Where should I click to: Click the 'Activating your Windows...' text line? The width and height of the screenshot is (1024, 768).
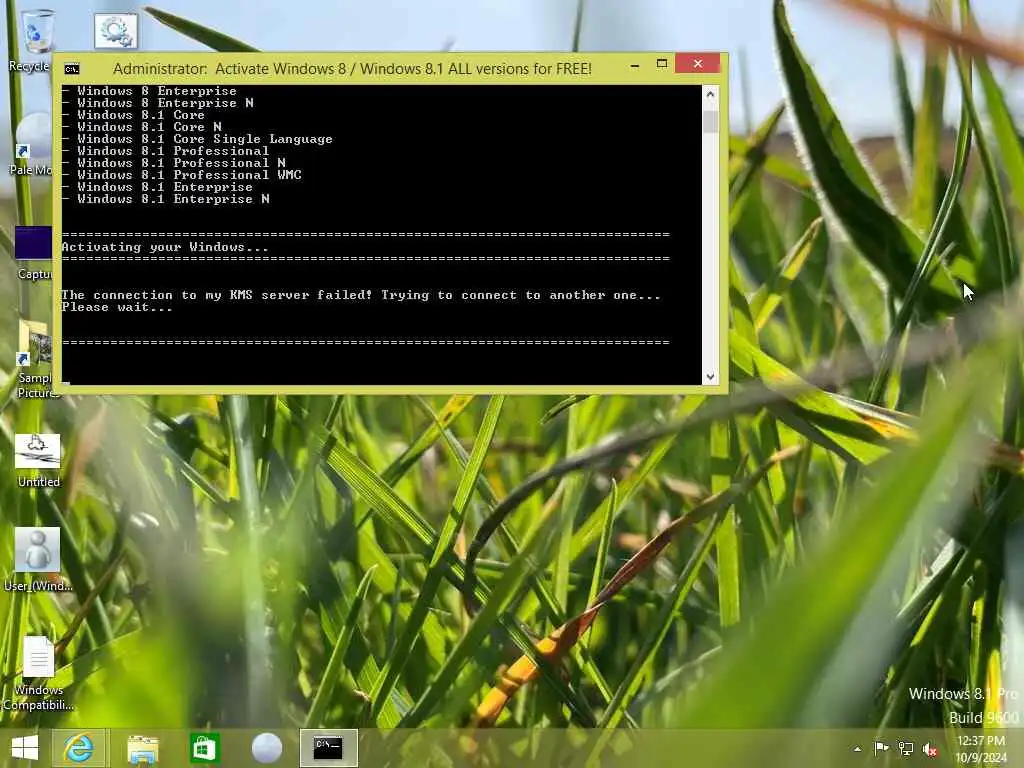165,247
